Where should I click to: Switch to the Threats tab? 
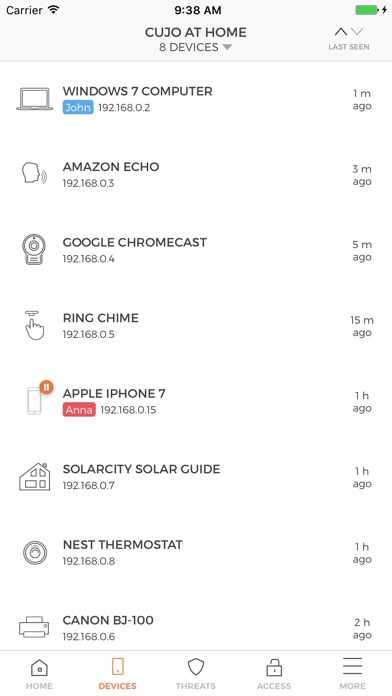[196, 673]
